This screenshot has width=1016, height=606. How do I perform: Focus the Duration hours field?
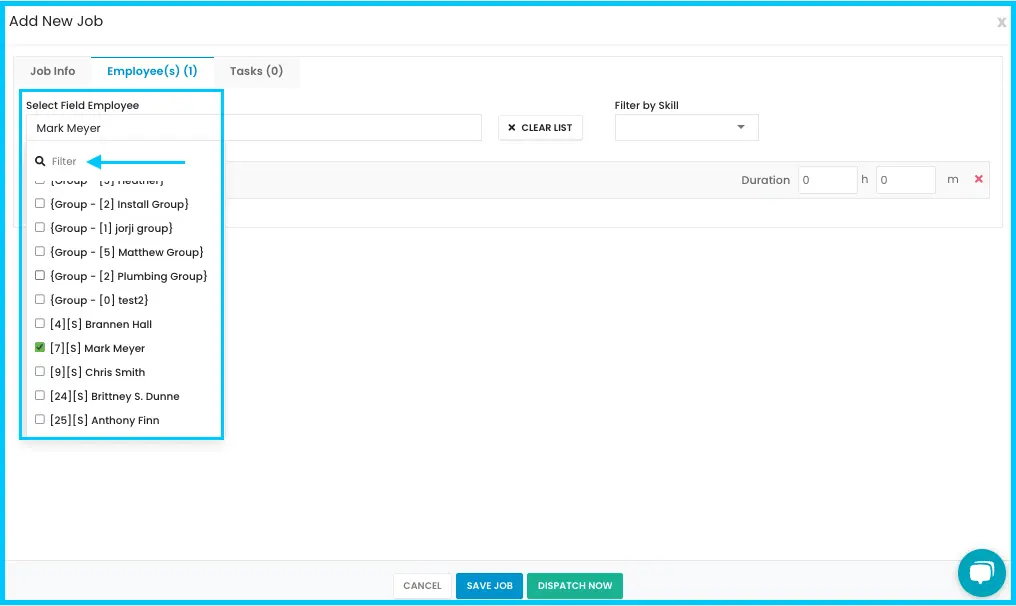(827, 180)
